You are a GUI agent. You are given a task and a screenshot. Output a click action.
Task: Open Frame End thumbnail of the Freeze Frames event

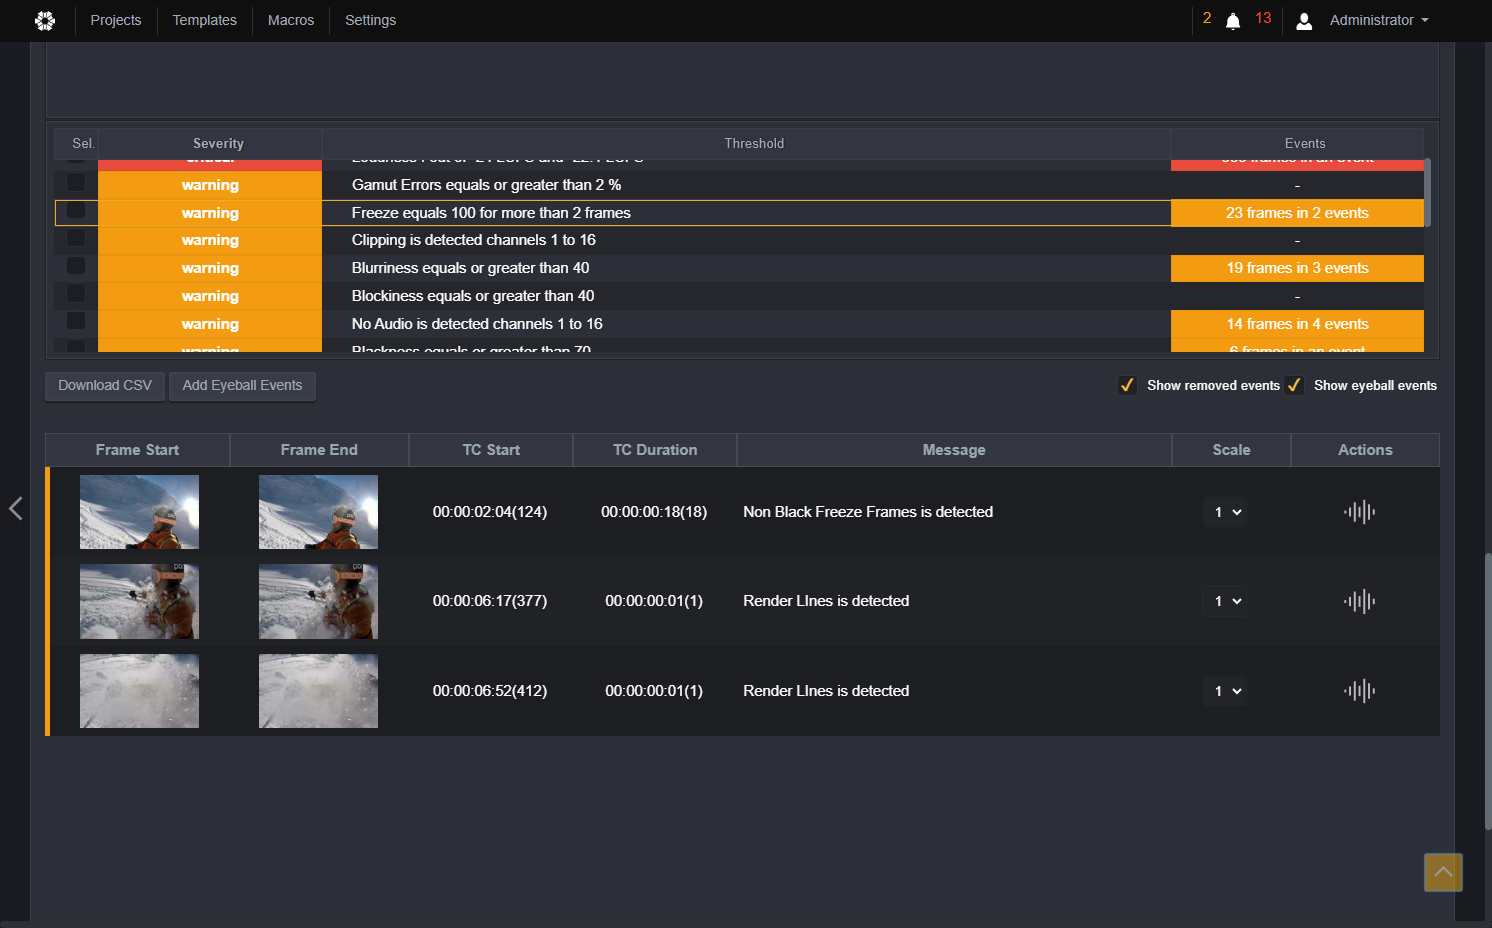click(318, 512)
